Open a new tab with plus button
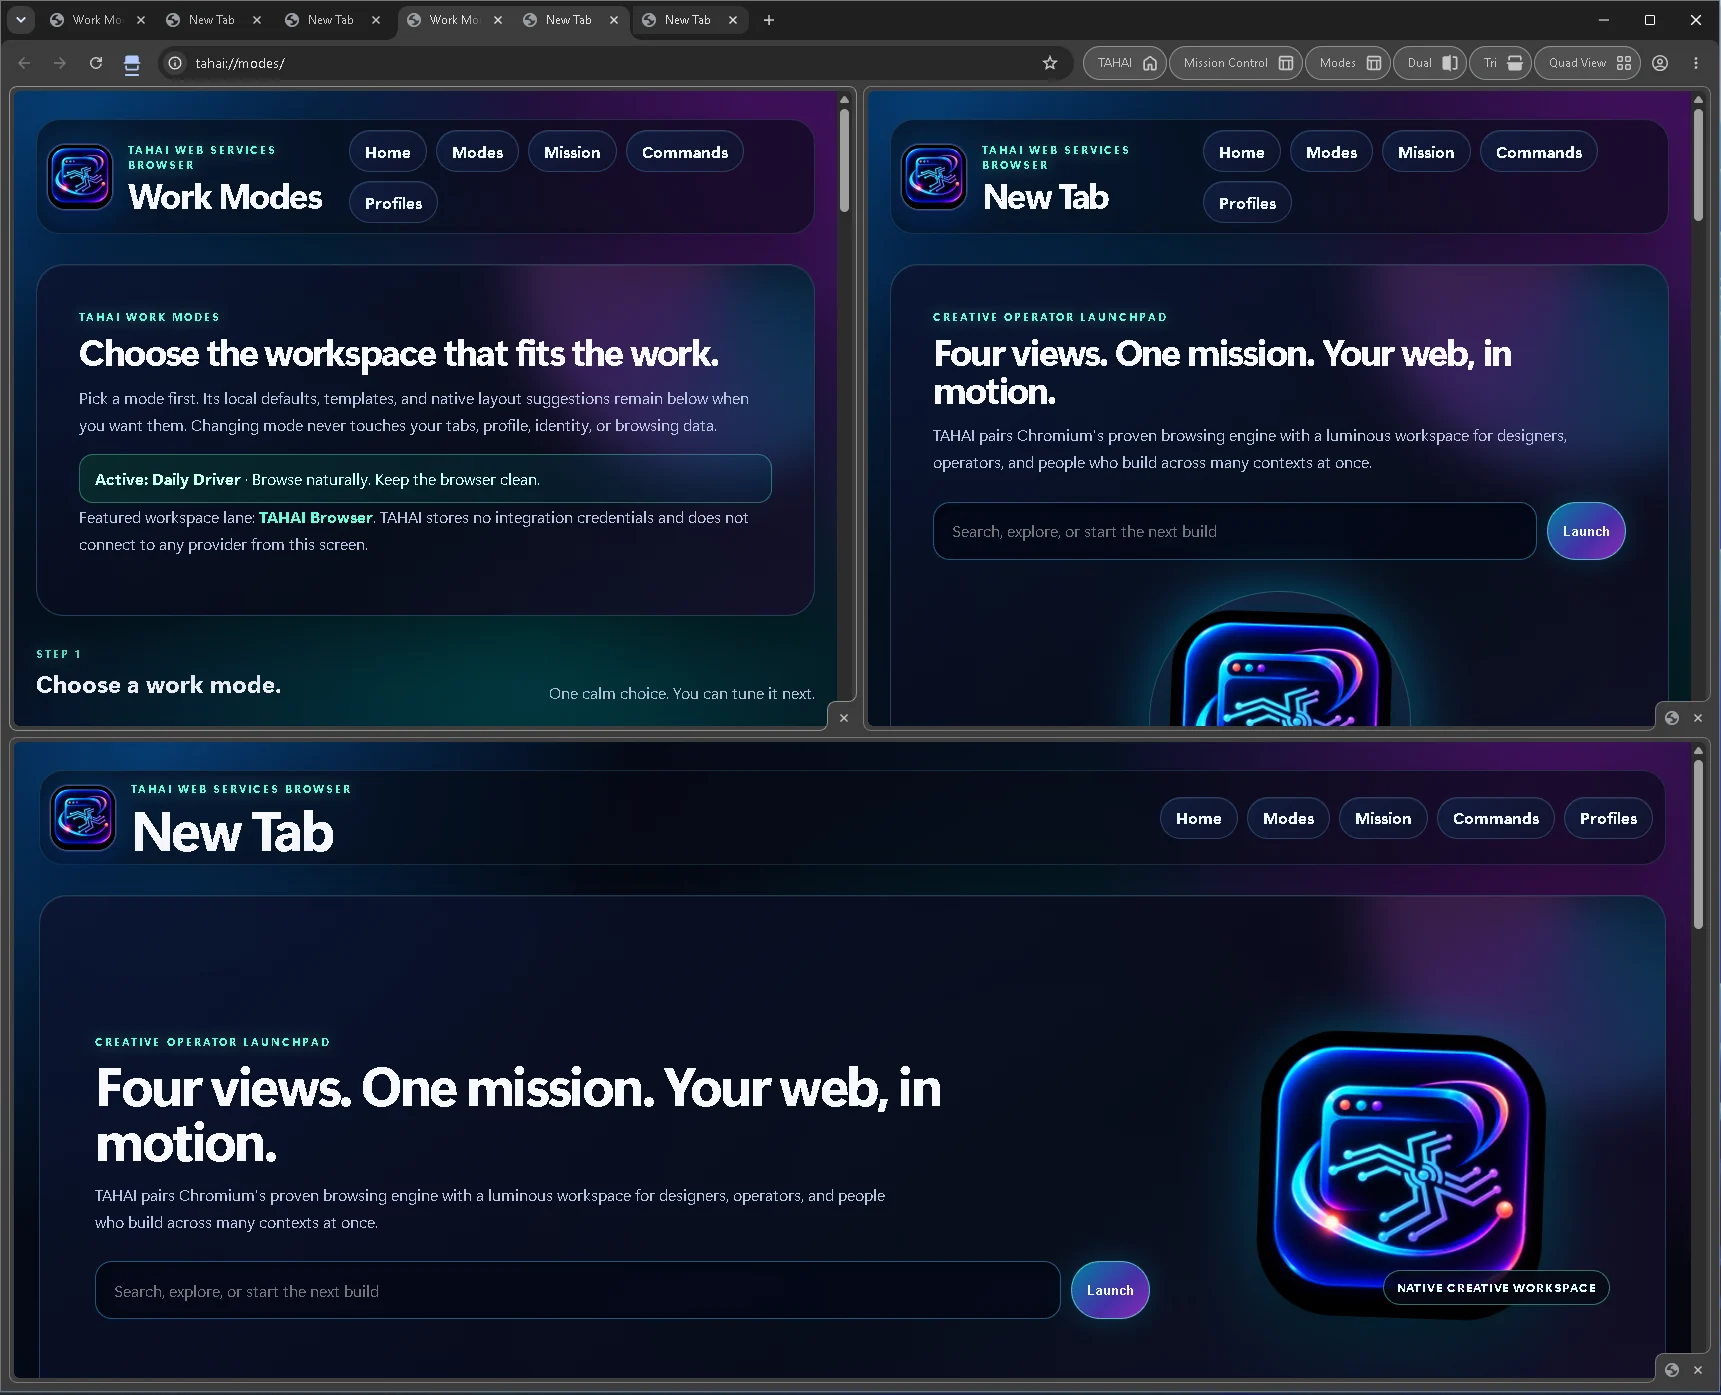 769,20
